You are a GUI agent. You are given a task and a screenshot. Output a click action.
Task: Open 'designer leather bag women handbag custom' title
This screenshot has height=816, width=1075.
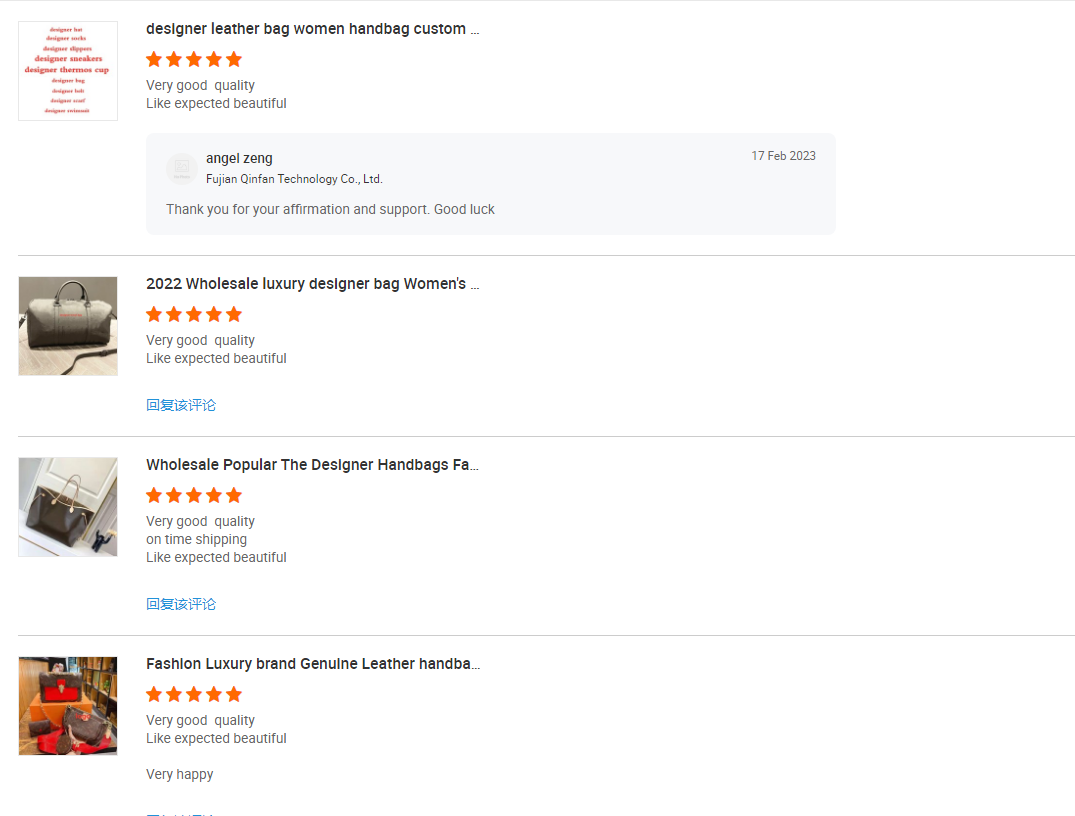pos(313,29)
